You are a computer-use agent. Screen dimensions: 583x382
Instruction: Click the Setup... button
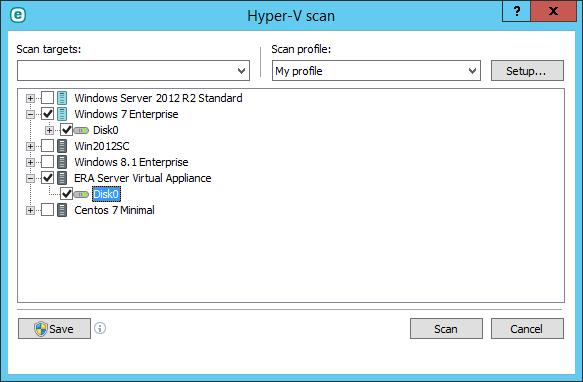(x=527, y=70)
